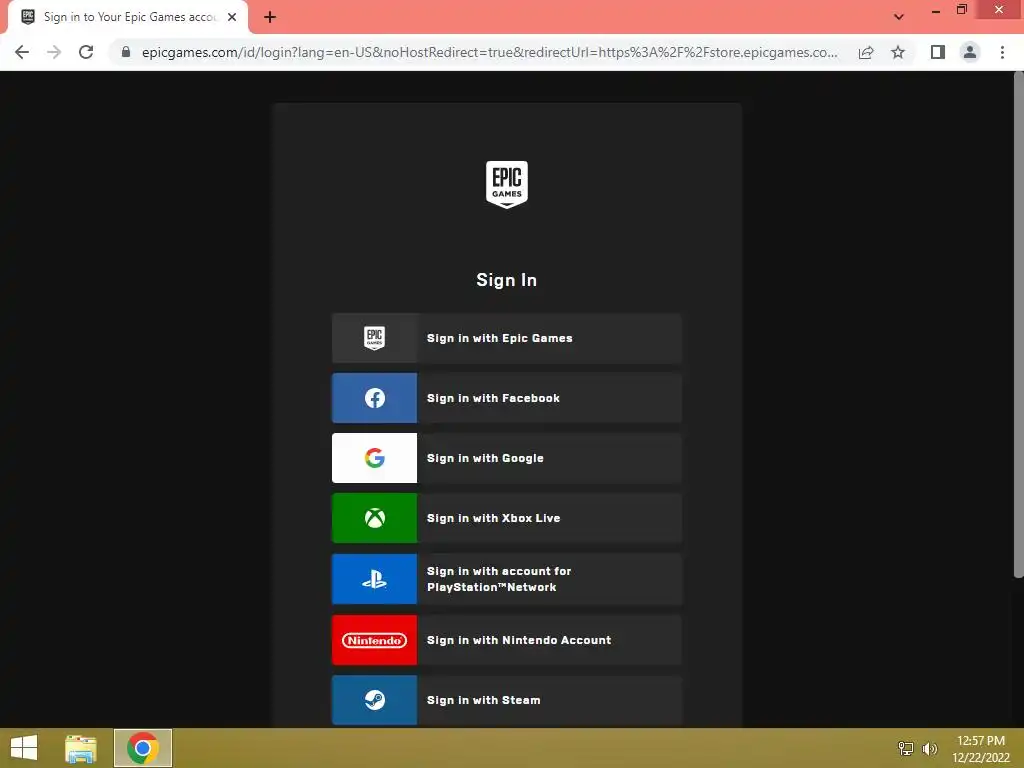Reload the current page
Image resolution: width=1024 pixels, height=768 pixels.
(x=86, y=52)
